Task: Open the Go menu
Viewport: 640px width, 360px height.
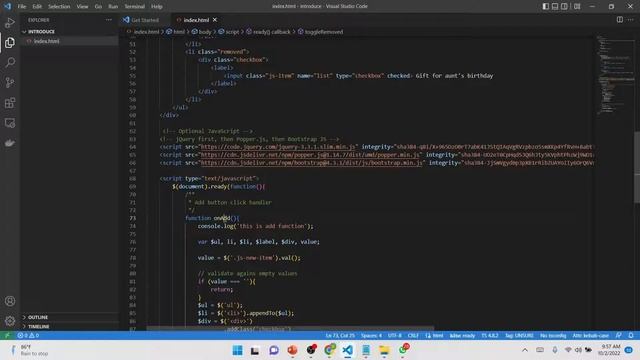Action: coord(98,7)
